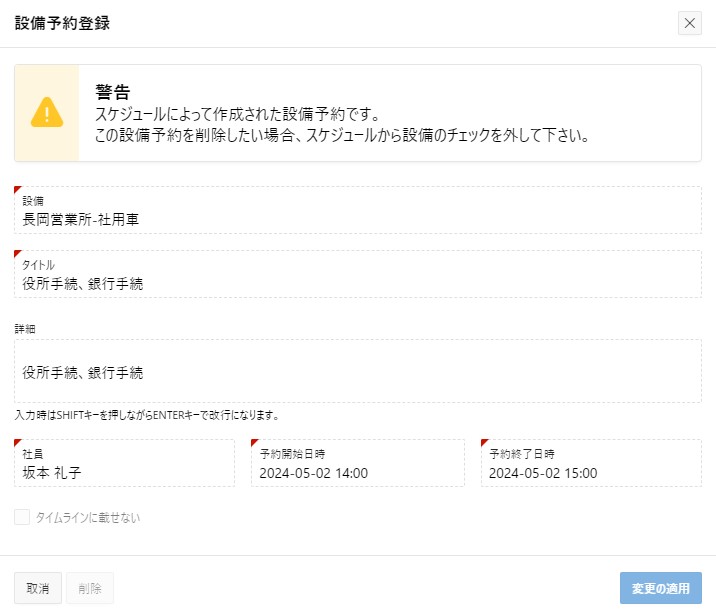This screenshot has height=616, width=716.
Task: Click the タイムラインに載せない label text
Action: click(x=88, y=518)
